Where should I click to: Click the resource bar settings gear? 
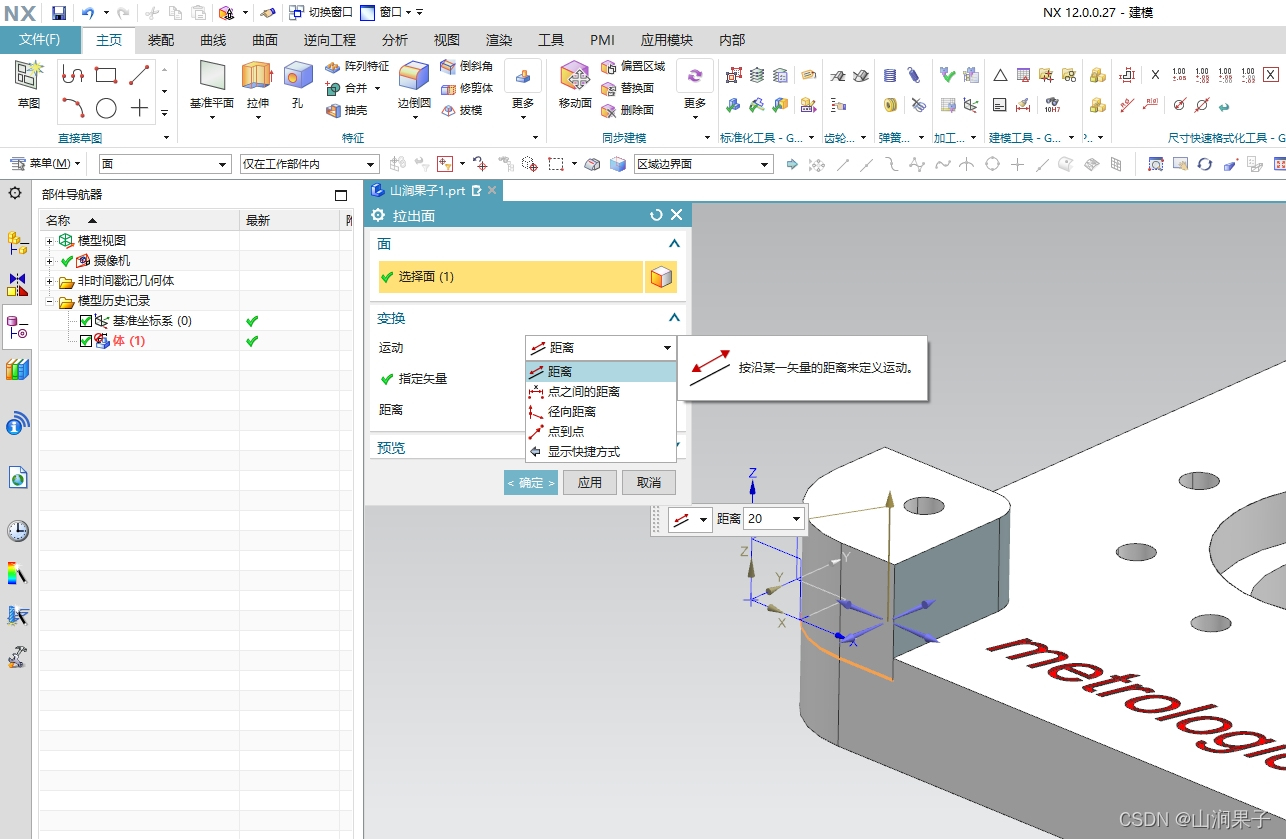15,192
